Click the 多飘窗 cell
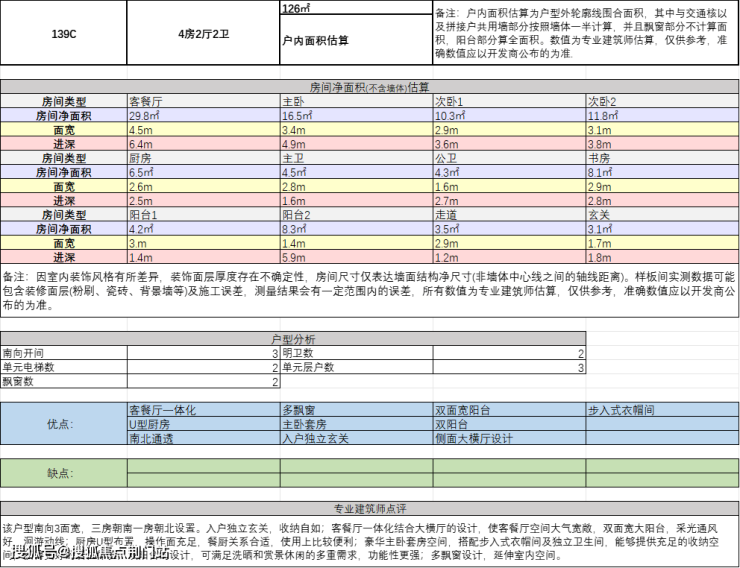This screenshot has width=740, height=568. pos(357,409)
